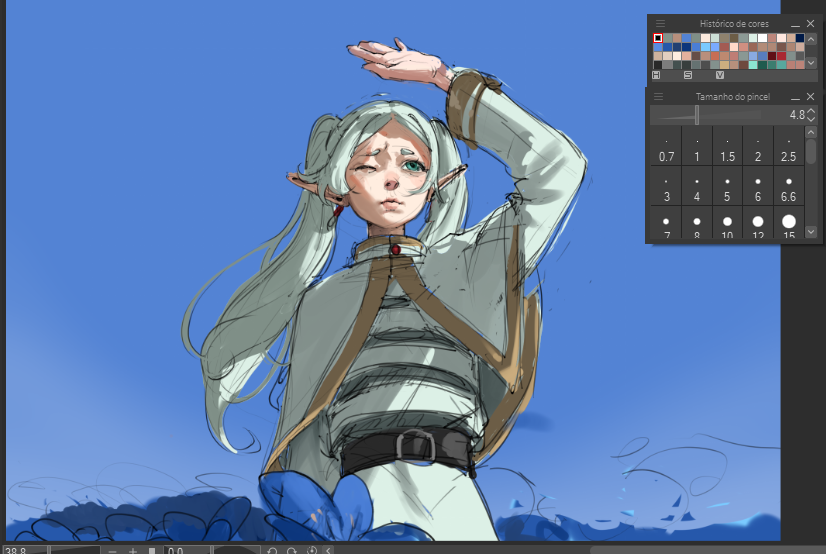Viewport: 826px width, 554px height.
Task: Pick the bright red swatch in third row
Action: coord(781,56)
